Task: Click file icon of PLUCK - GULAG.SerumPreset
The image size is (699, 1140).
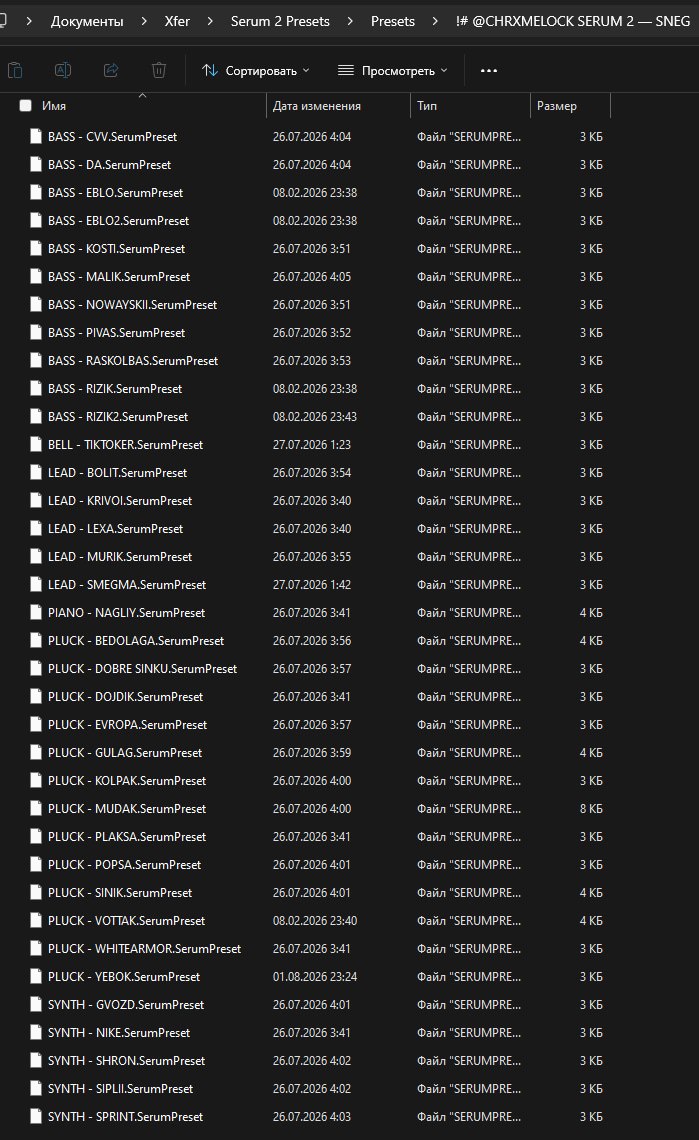Action: coord(35,752)
